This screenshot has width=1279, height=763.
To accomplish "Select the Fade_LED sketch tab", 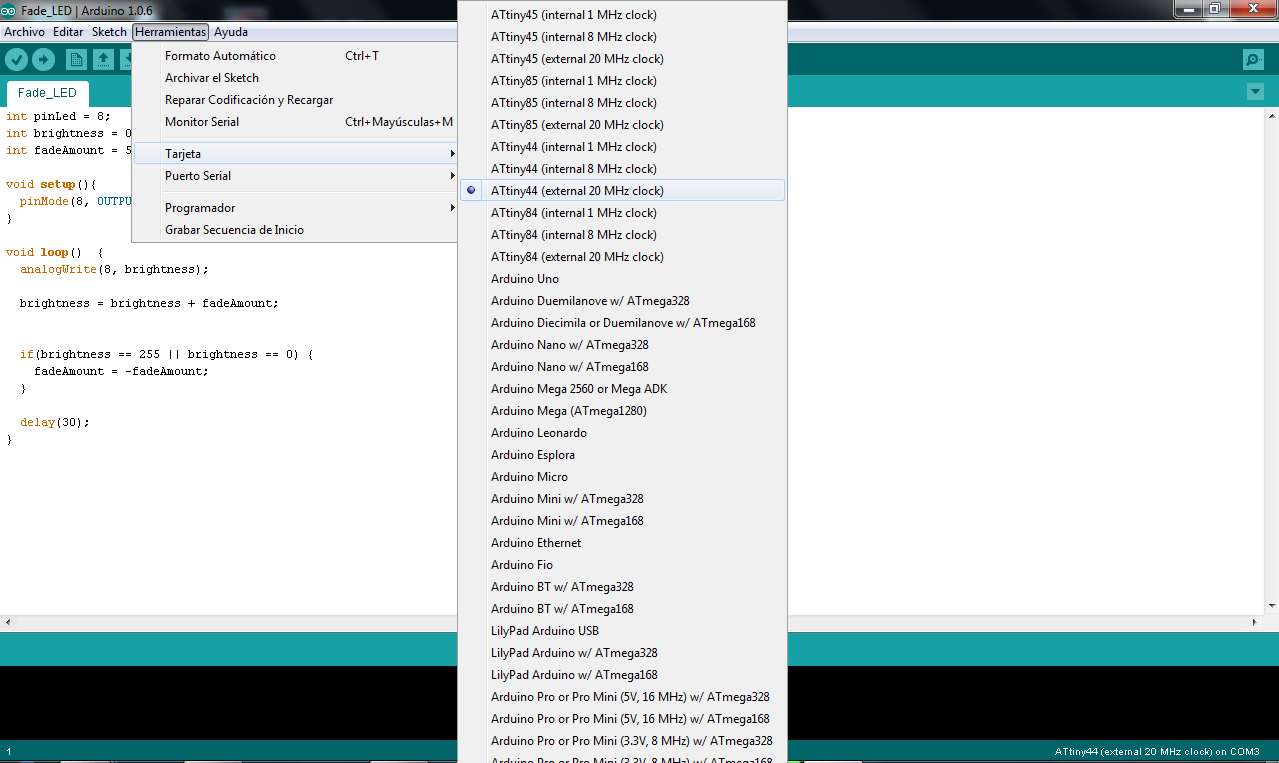I will pos(47,93).
